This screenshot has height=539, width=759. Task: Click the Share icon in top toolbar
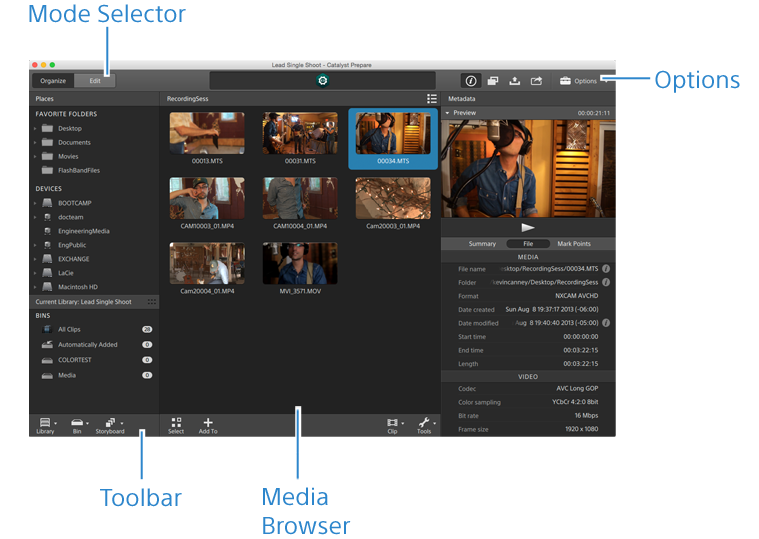[x=536, y=80]
